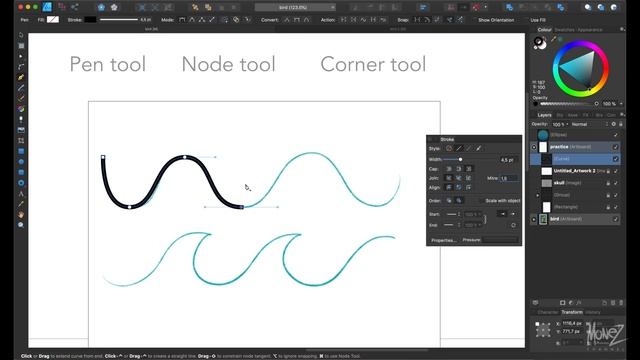Open the Start arrowhead style dropdown
This screenshot has height=360, width=640.
click(x=452, y=214)
